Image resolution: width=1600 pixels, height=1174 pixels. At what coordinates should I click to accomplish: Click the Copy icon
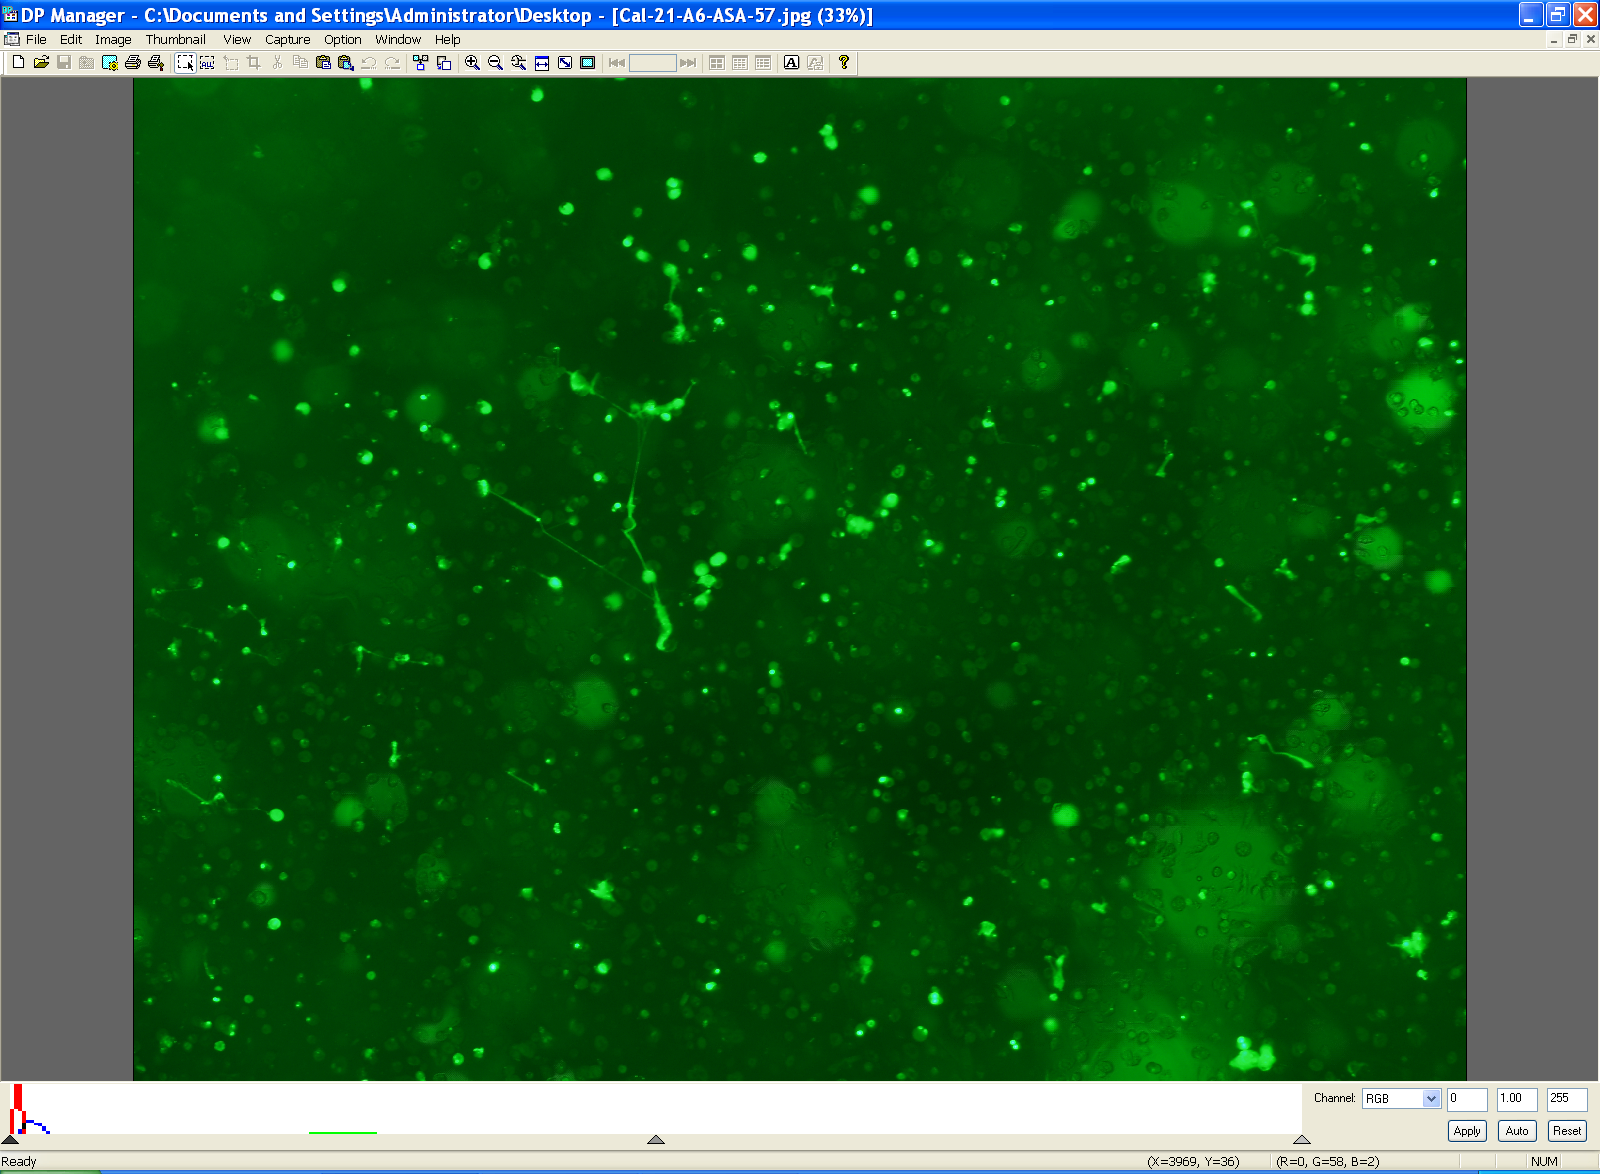300,62
